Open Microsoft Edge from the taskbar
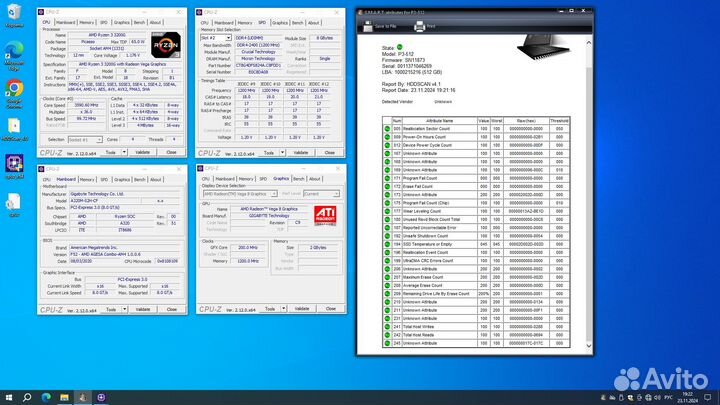720x405 pixels. click(46, 397)
